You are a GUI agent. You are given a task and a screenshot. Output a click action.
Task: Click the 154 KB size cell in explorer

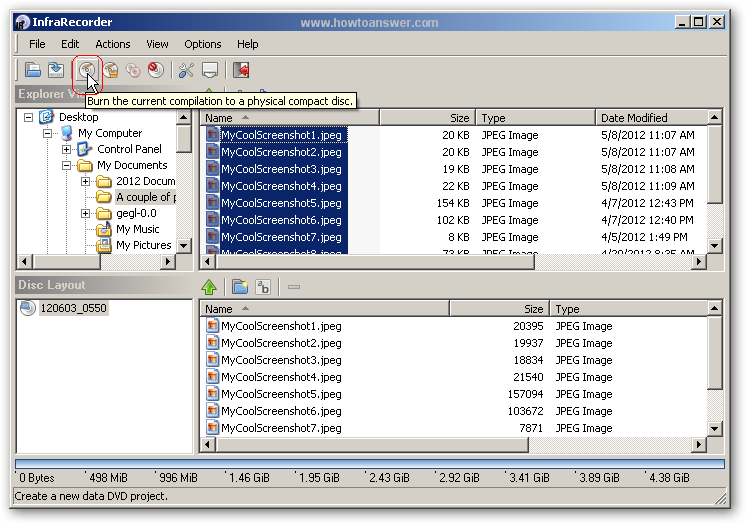click(x=453, y=203)
